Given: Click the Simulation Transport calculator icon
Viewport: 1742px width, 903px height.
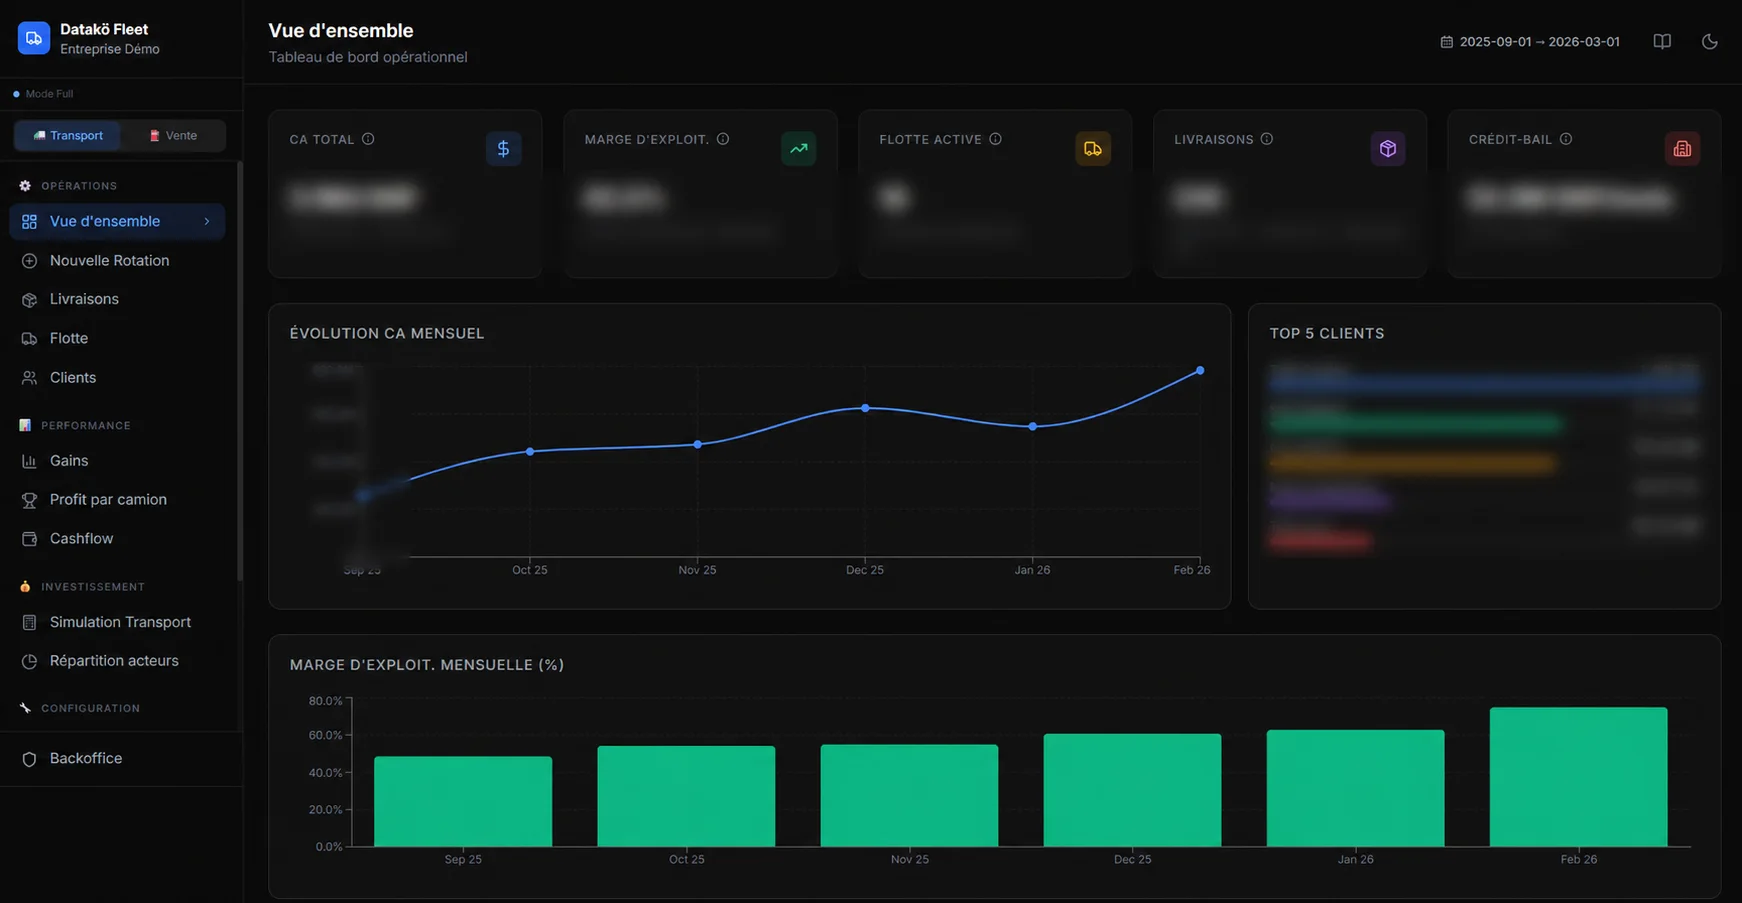Looking at the screenshot, I should [29, 622].
